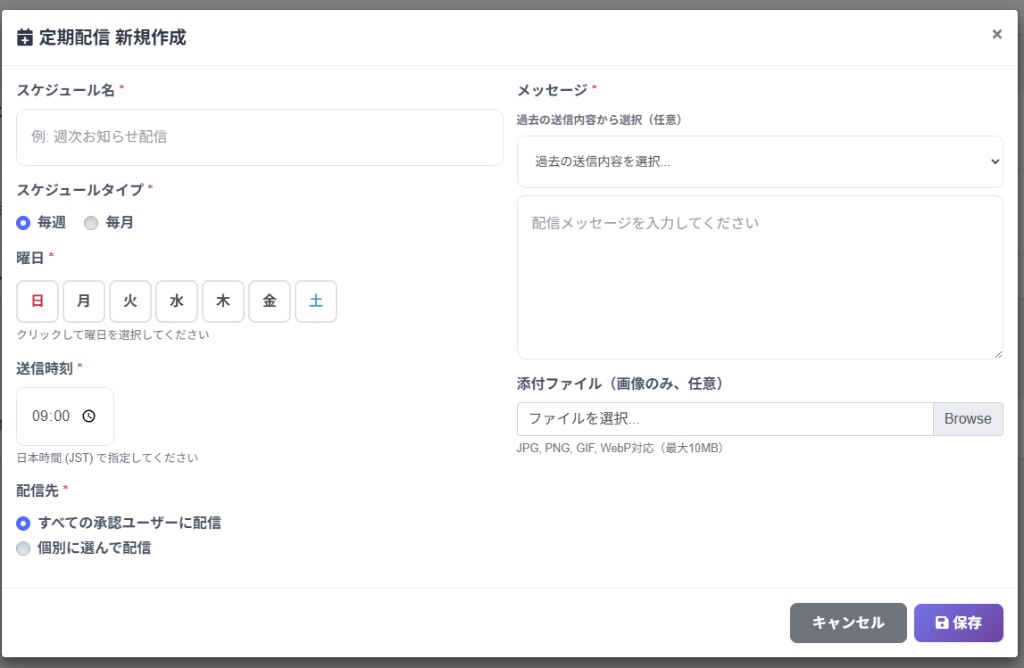Viewport: 1024px width, 668px height.
Task: Toggle 水 (Wednesday) weekday button
Action: (x=177, y=300)
